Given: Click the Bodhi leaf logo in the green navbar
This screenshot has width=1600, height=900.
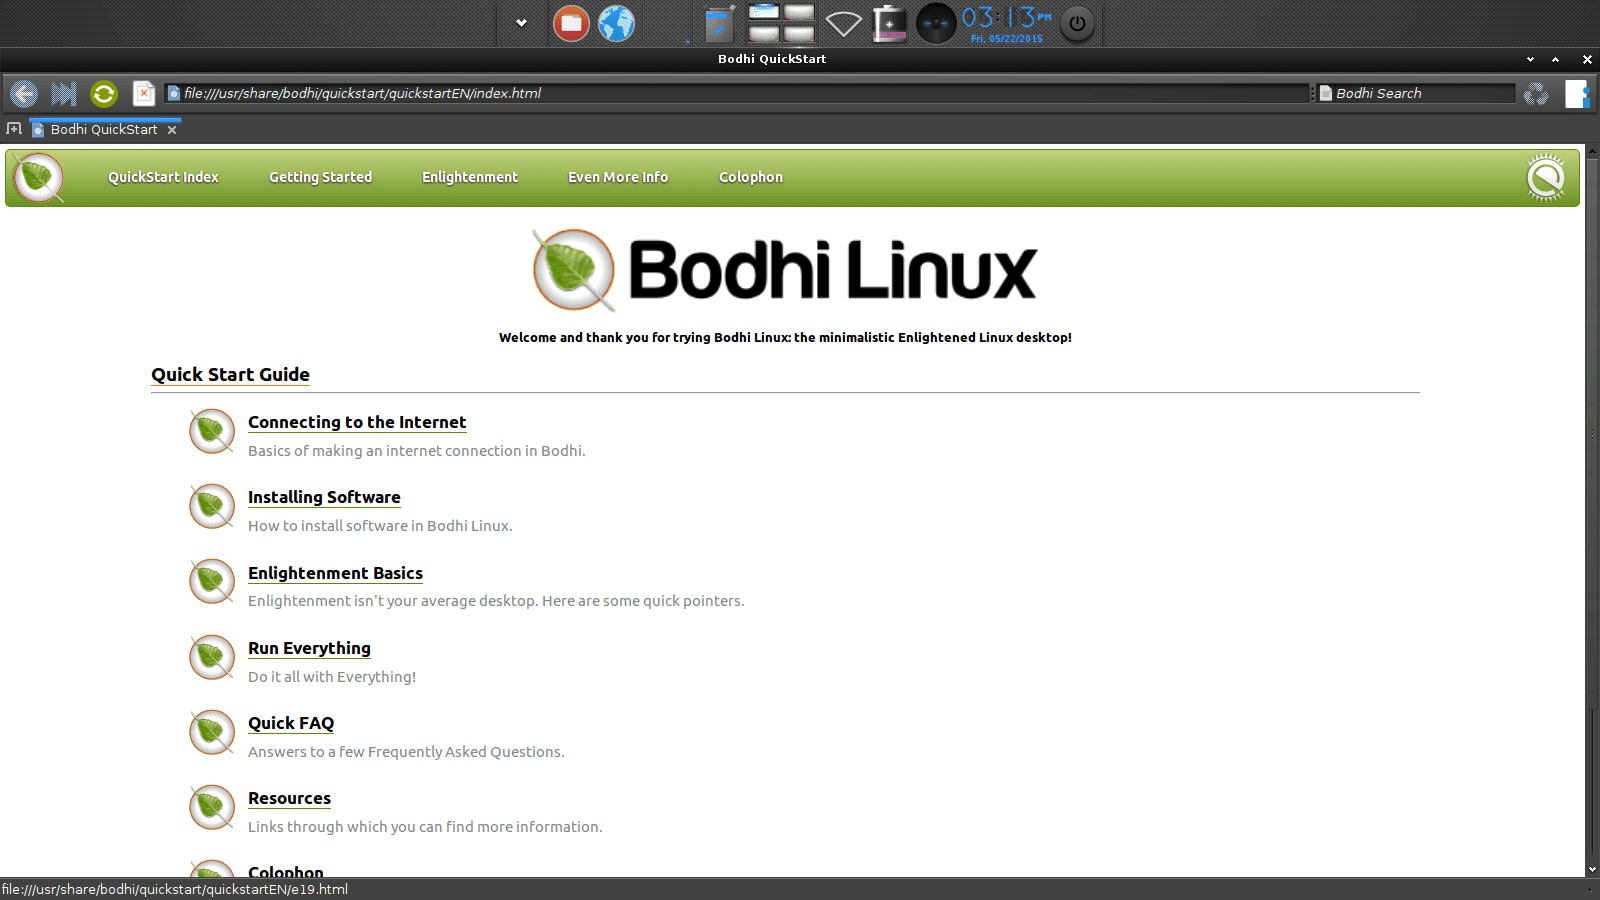Looking at the screenshot, I should coord(39,178).
